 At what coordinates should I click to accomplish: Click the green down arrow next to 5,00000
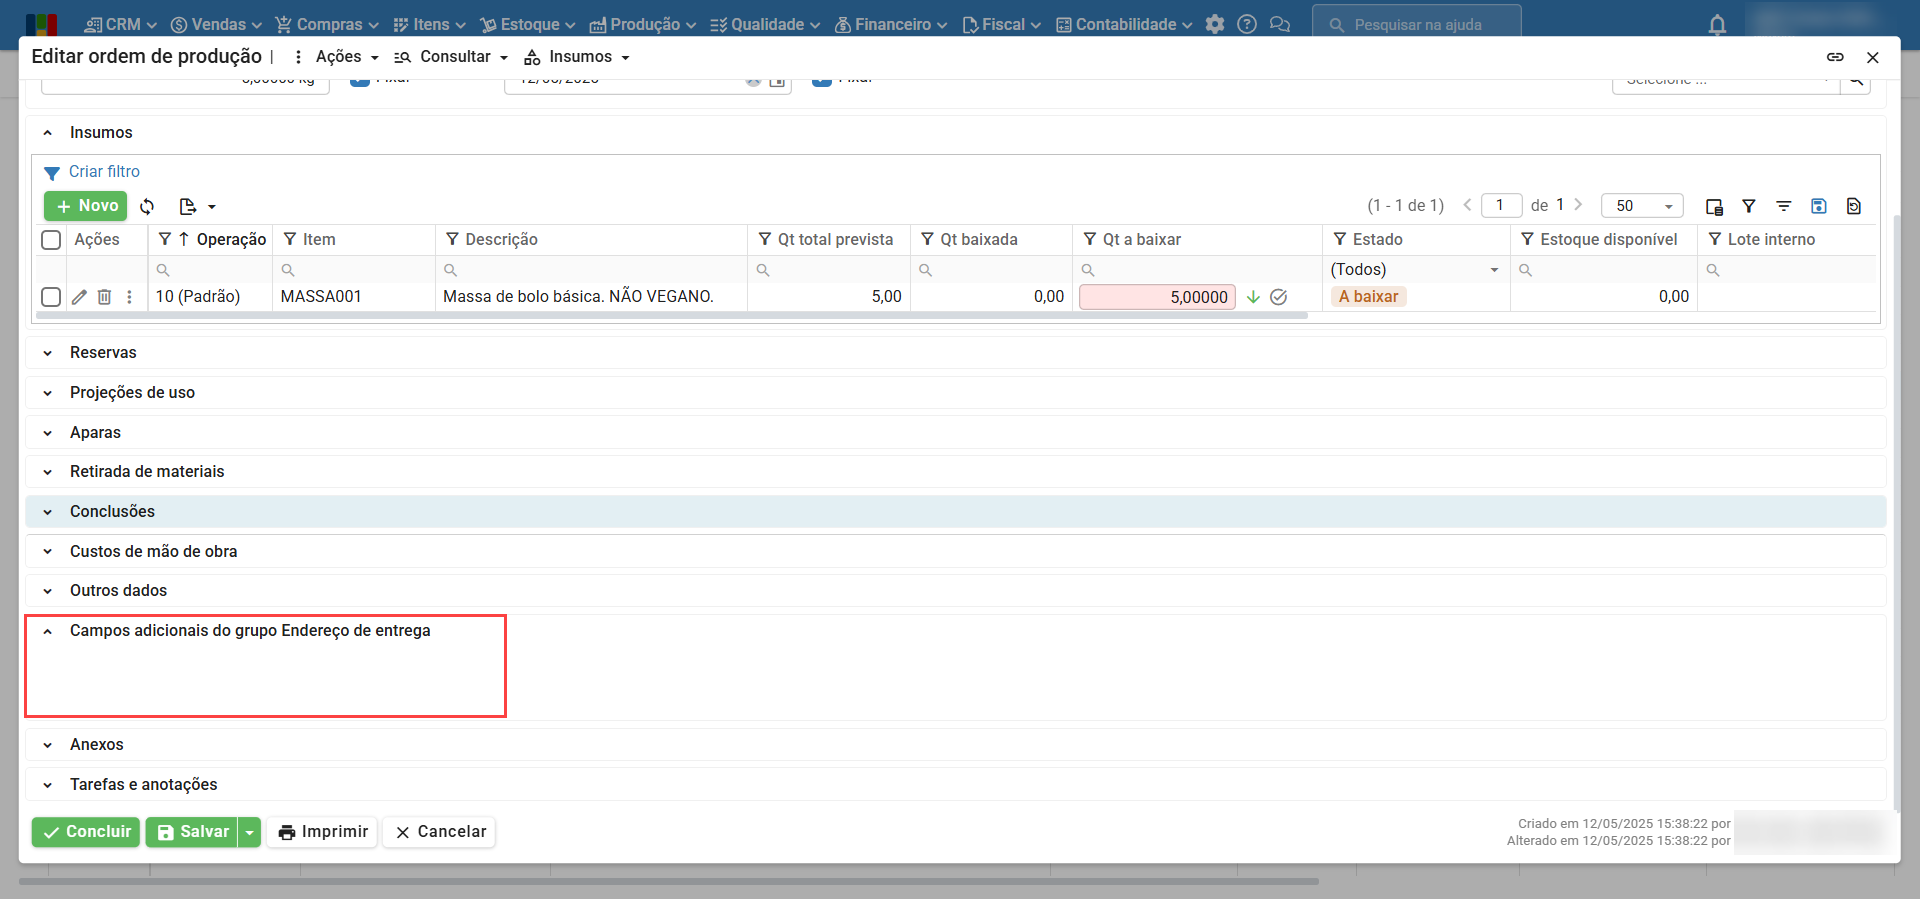[x=1253, y=297]
